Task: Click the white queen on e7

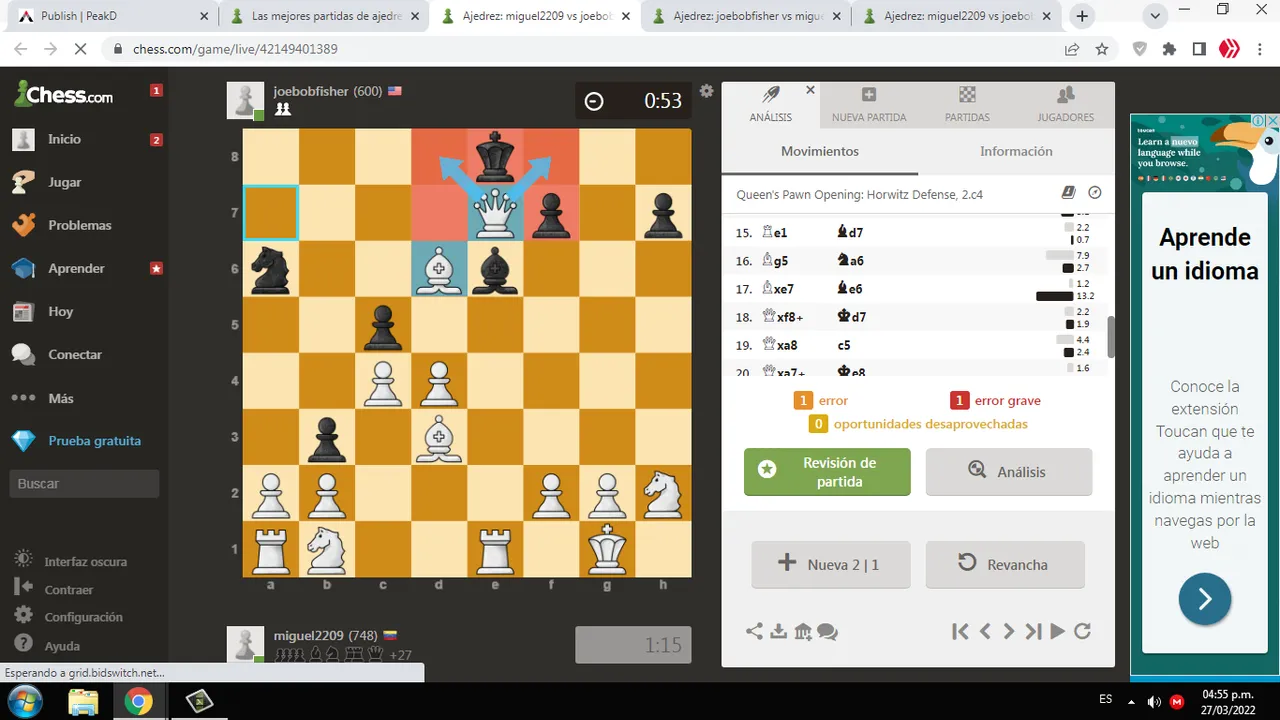Action: click(495, 213)
